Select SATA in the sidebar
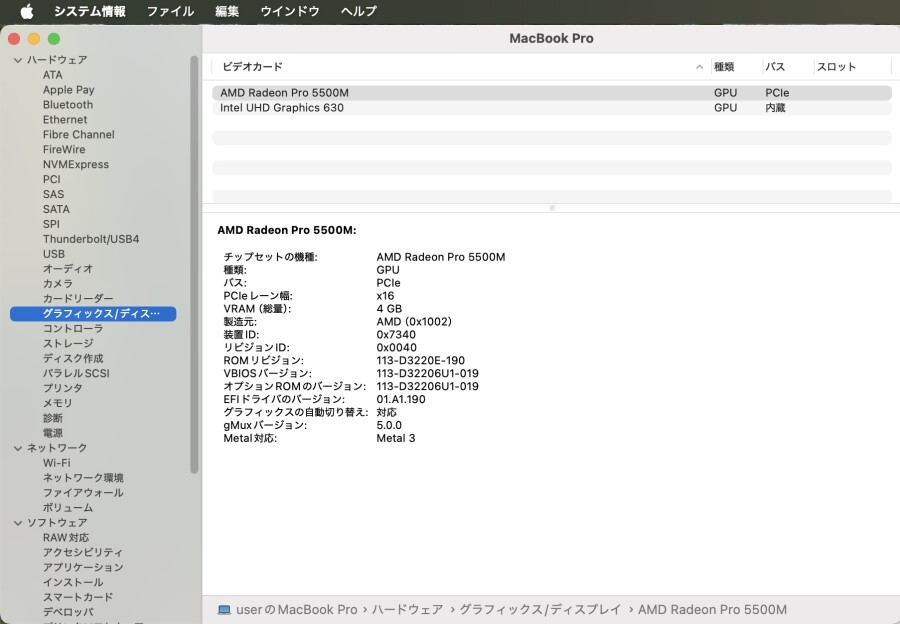This screenshot has height=624, width=900. [x=56, y=209]
